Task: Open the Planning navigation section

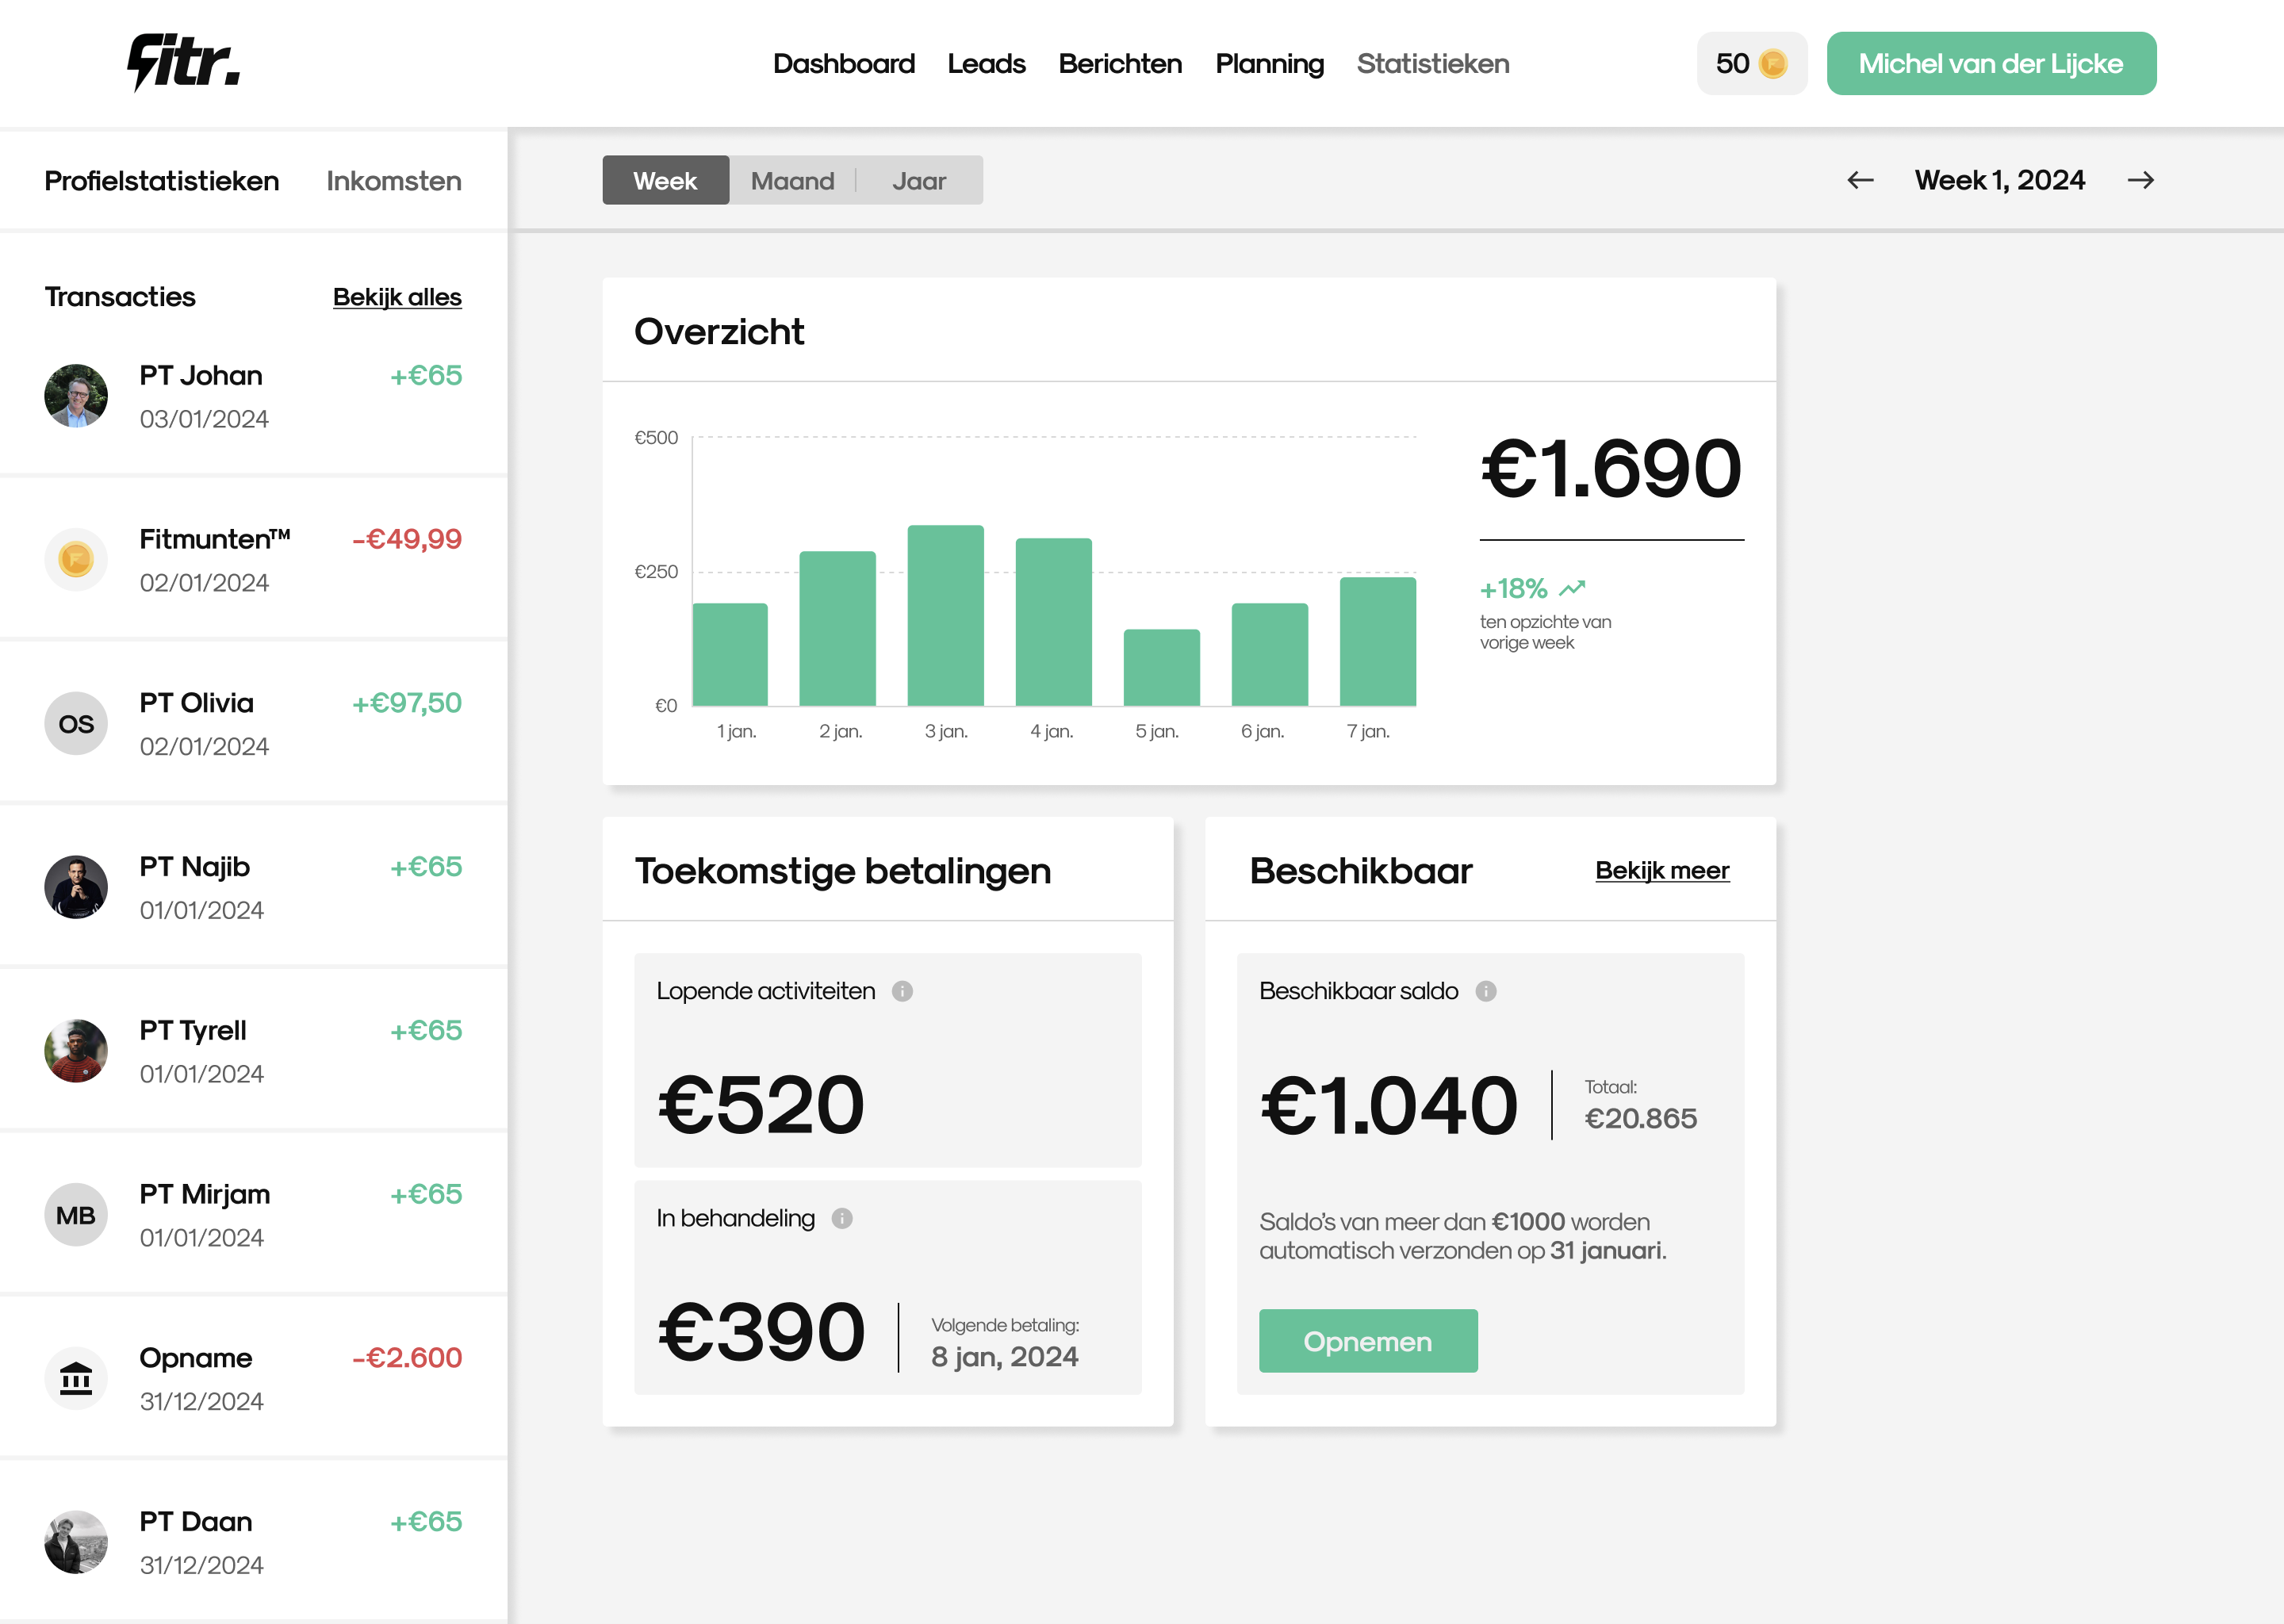Action: coord(1269,62)
